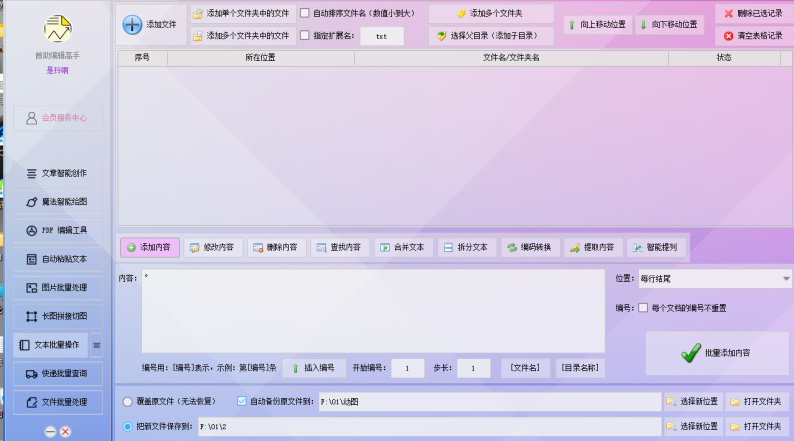Clear the table with 清空表格记录

755,35
